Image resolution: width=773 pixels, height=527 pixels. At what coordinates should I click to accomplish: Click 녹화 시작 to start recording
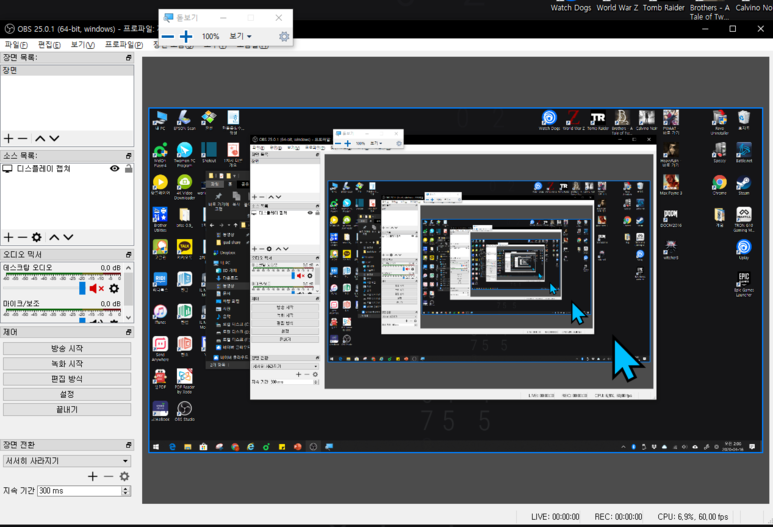click(x=67, y=364)
